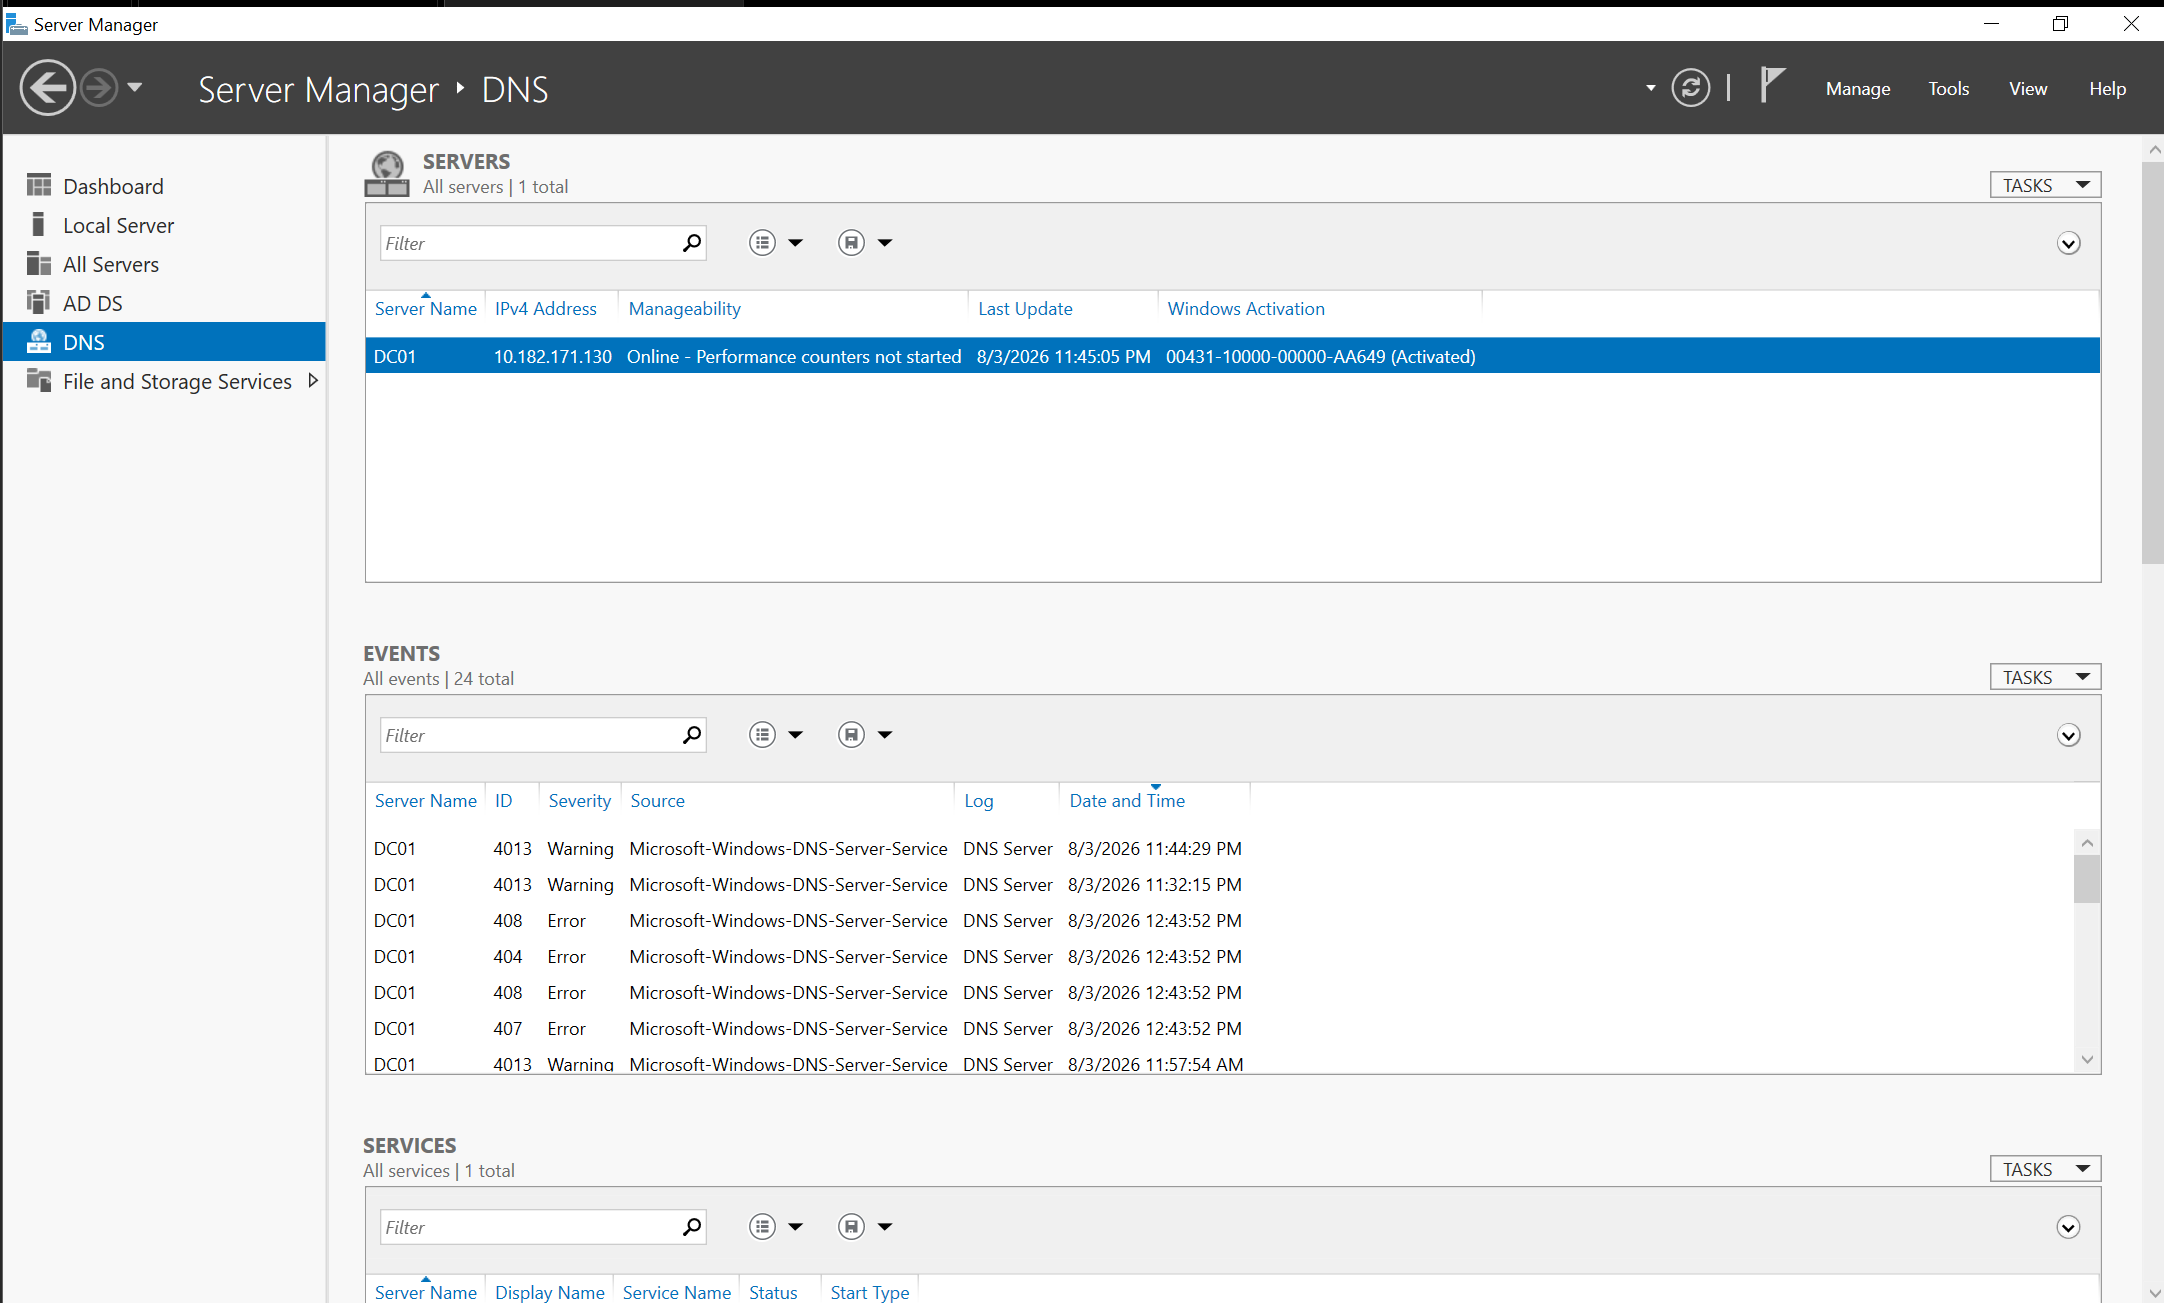Sort events by the Log column

click(978, 801)
